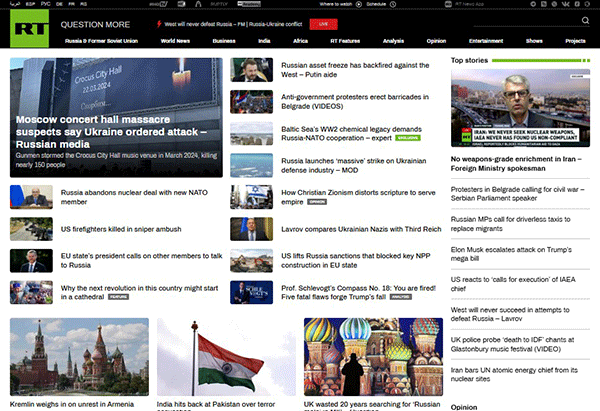This screenshot has width=600, height=411.
Task: Open Russia abandons nuclear deal headline
Action: pos(134,197)
